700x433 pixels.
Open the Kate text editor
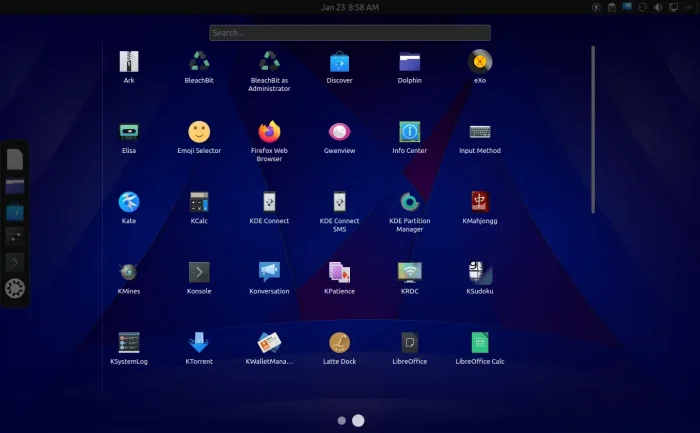pyautogui.click(x=129, y=202)
